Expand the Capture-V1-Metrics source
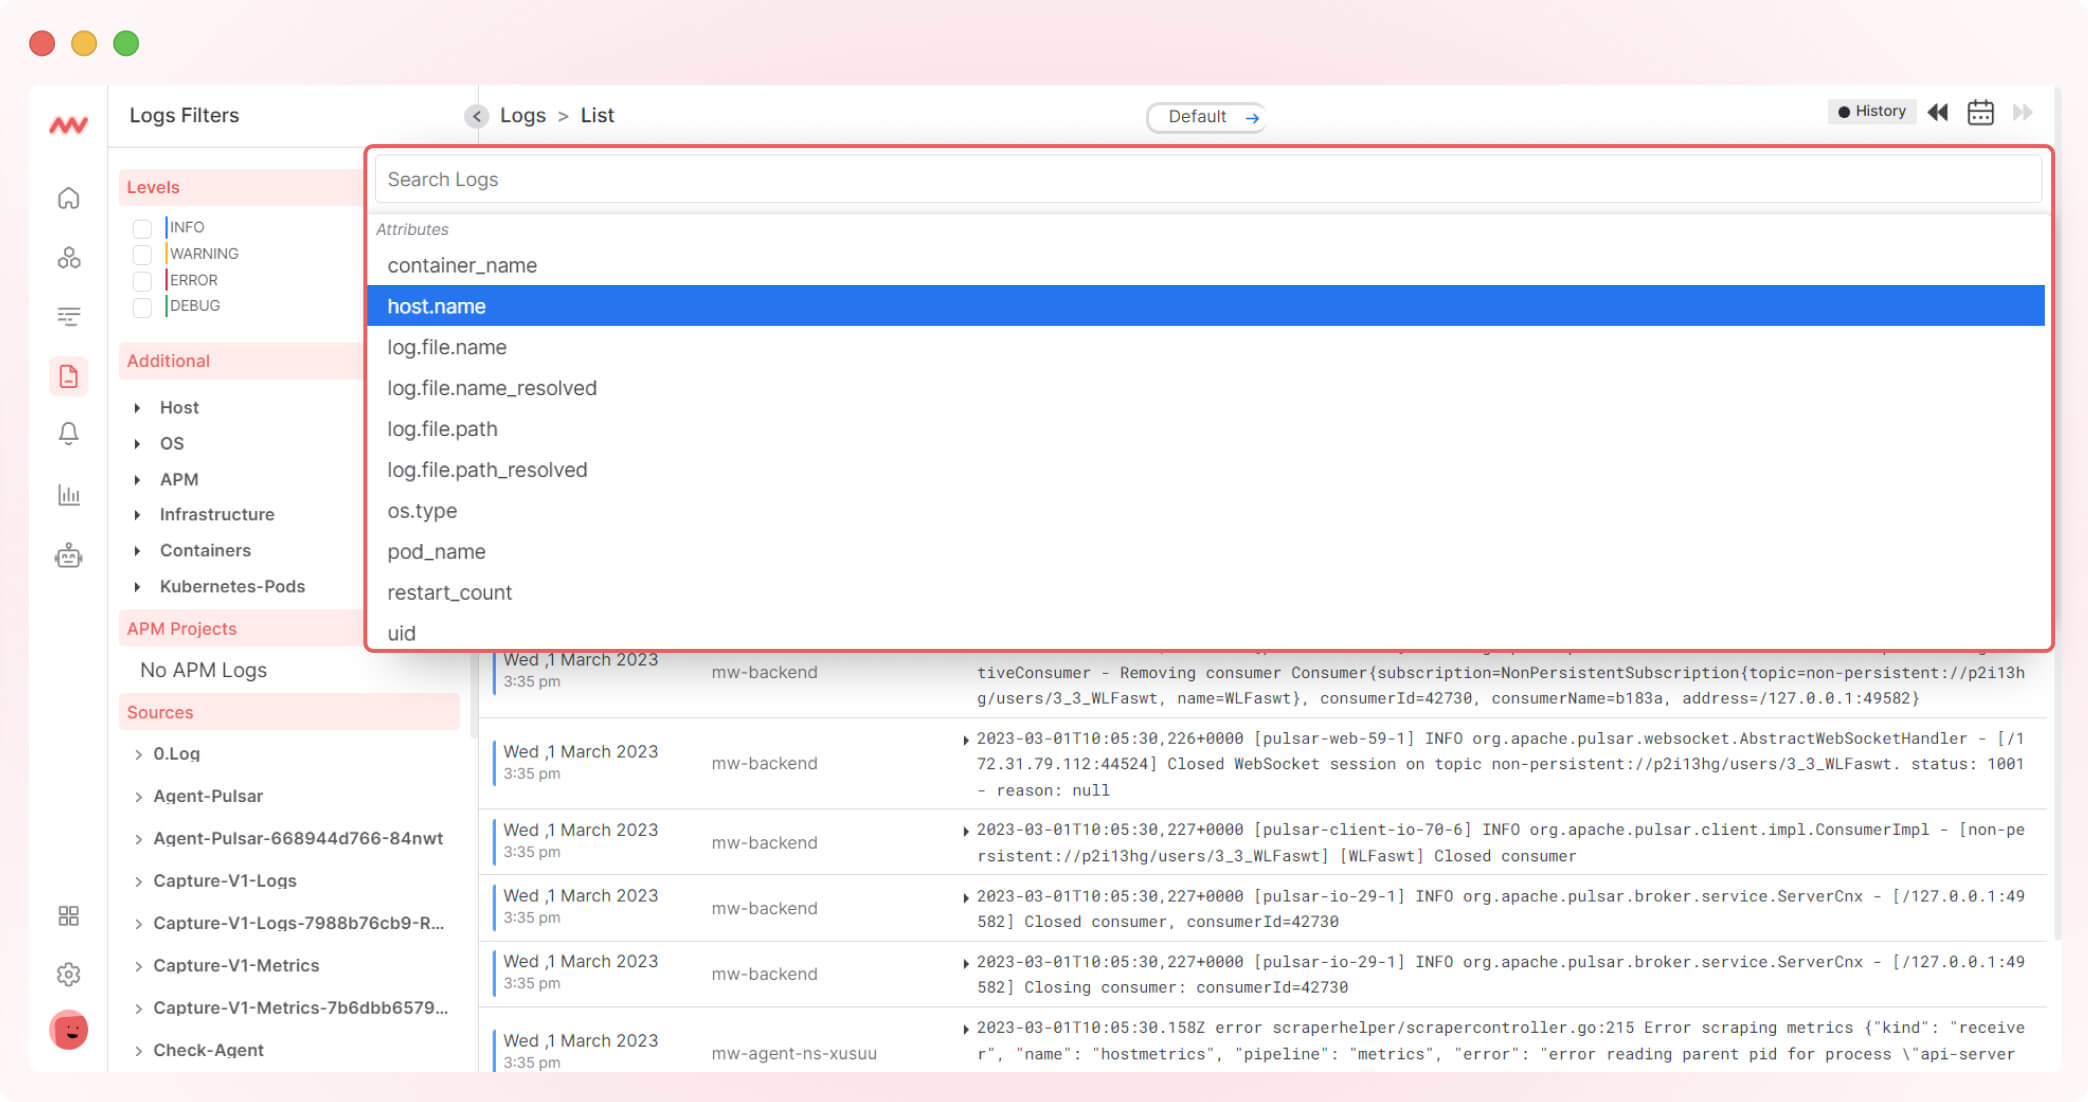Image resolution: width=2088 pixels, height=1102 pixels. click(x=138, y=966)
